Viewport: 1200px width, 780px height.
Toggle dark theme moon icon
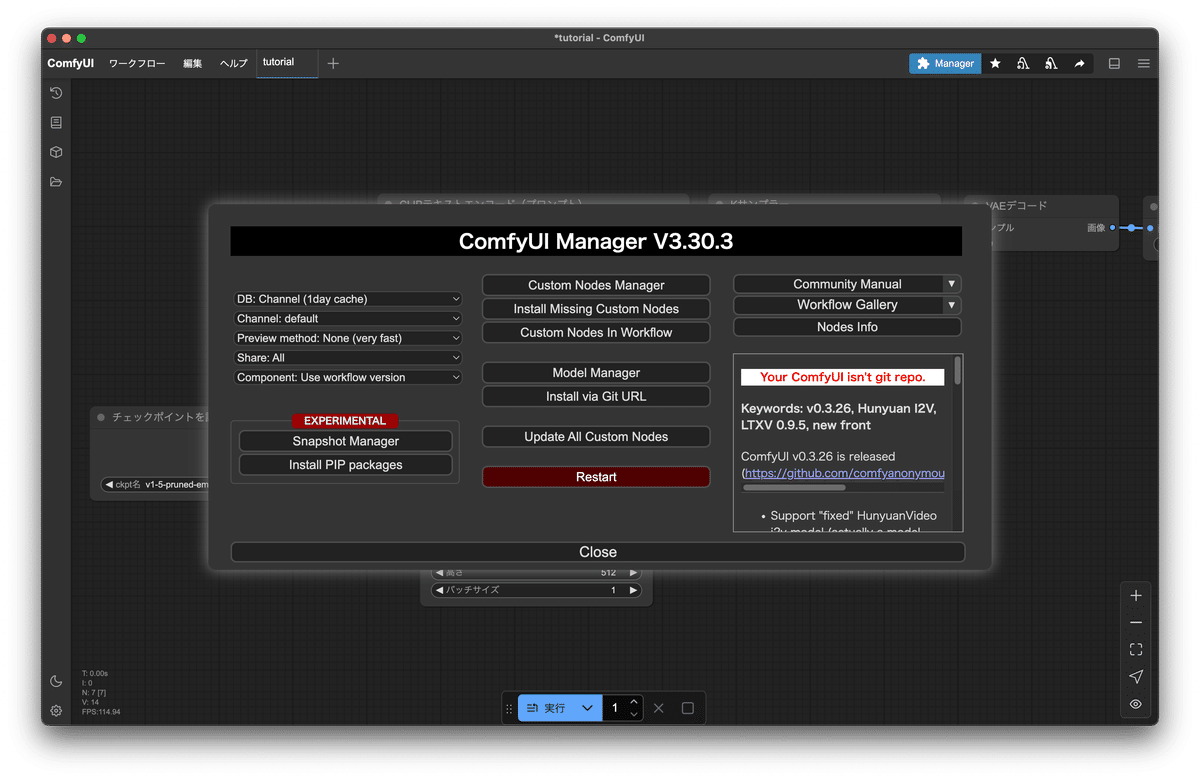(56, 681)
